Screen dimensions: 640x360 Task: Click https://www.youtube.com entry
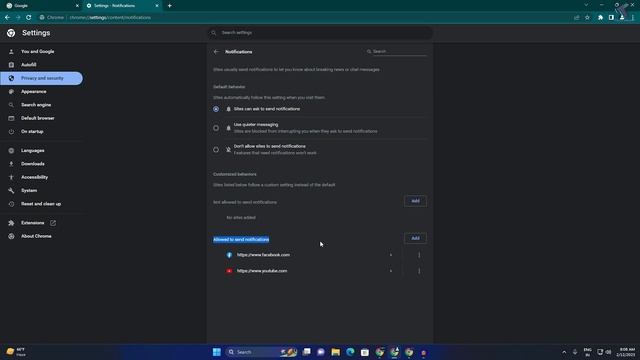click(262, 271)
